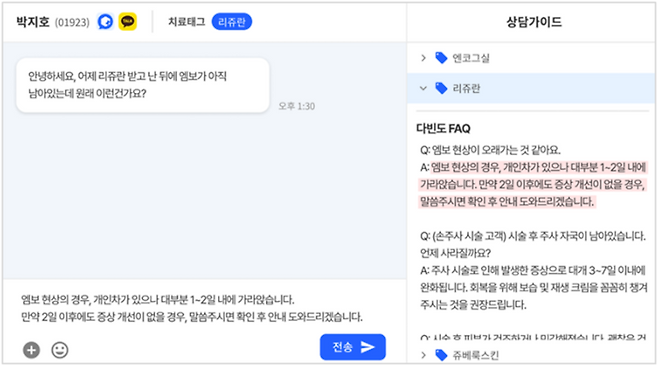Image resolution: width=658 pixels, height=366 pixels.
Task: Expand the 쥬베룩스킨 guide section
Action: coord(423,356)
